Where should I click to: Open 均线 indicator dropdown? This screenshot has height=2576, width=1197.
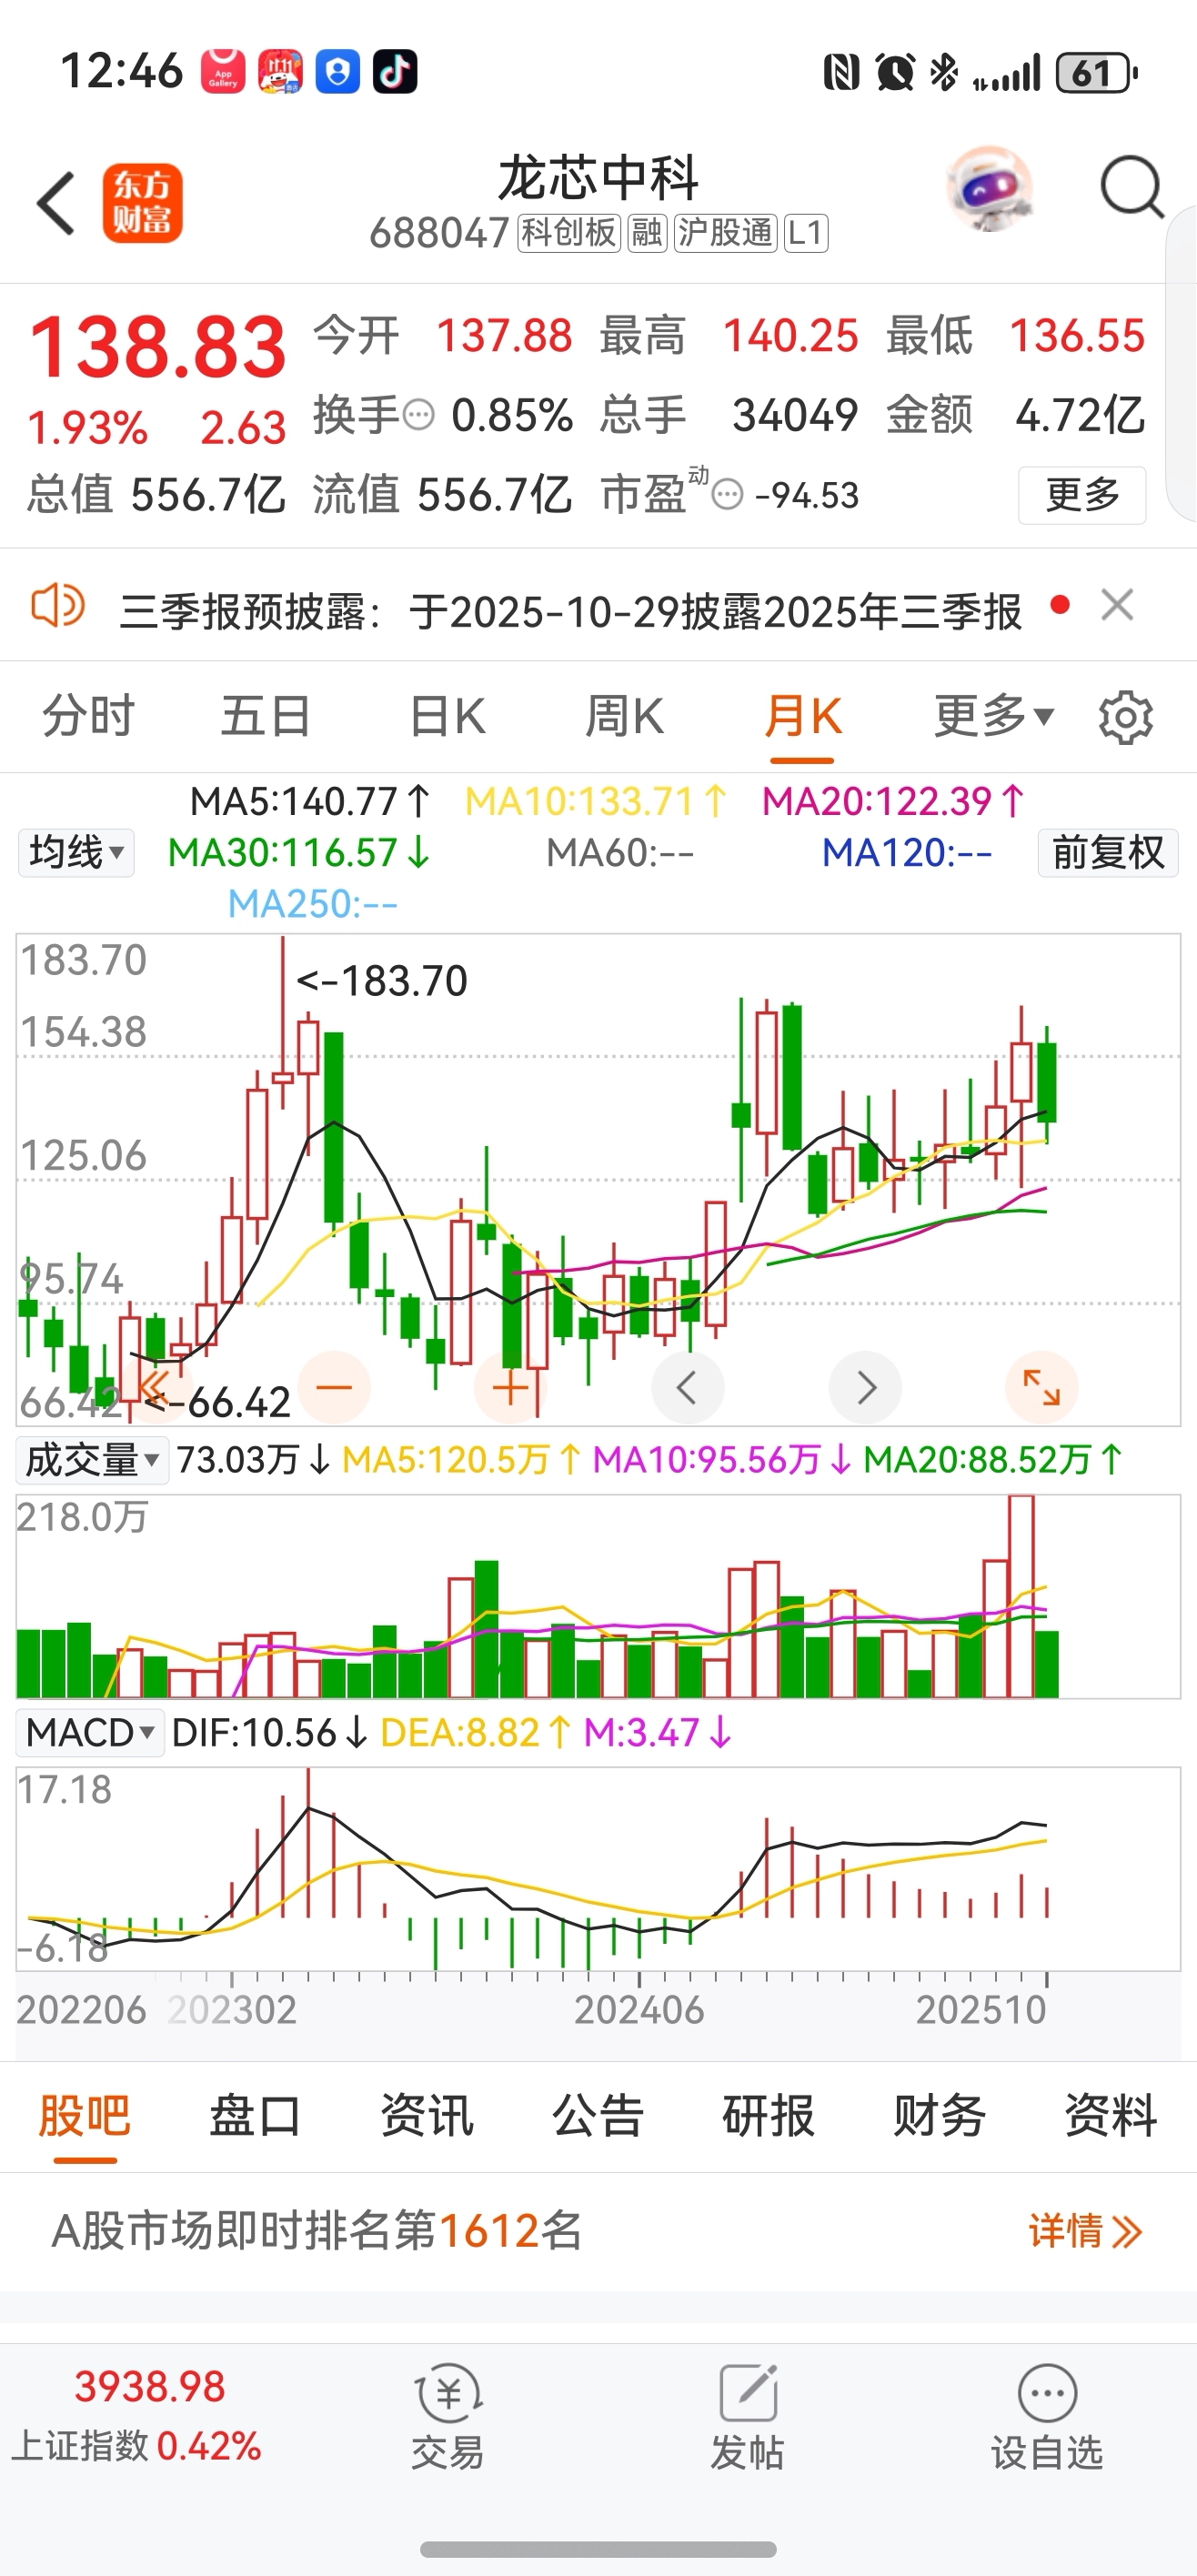(76, 853)
